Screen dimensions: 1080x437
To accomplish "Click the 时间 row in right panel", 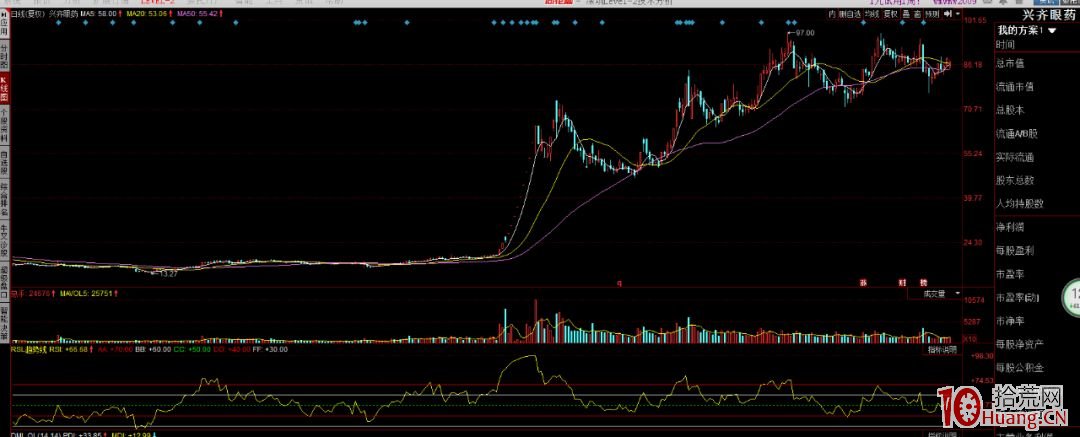I will (1005, 45).
